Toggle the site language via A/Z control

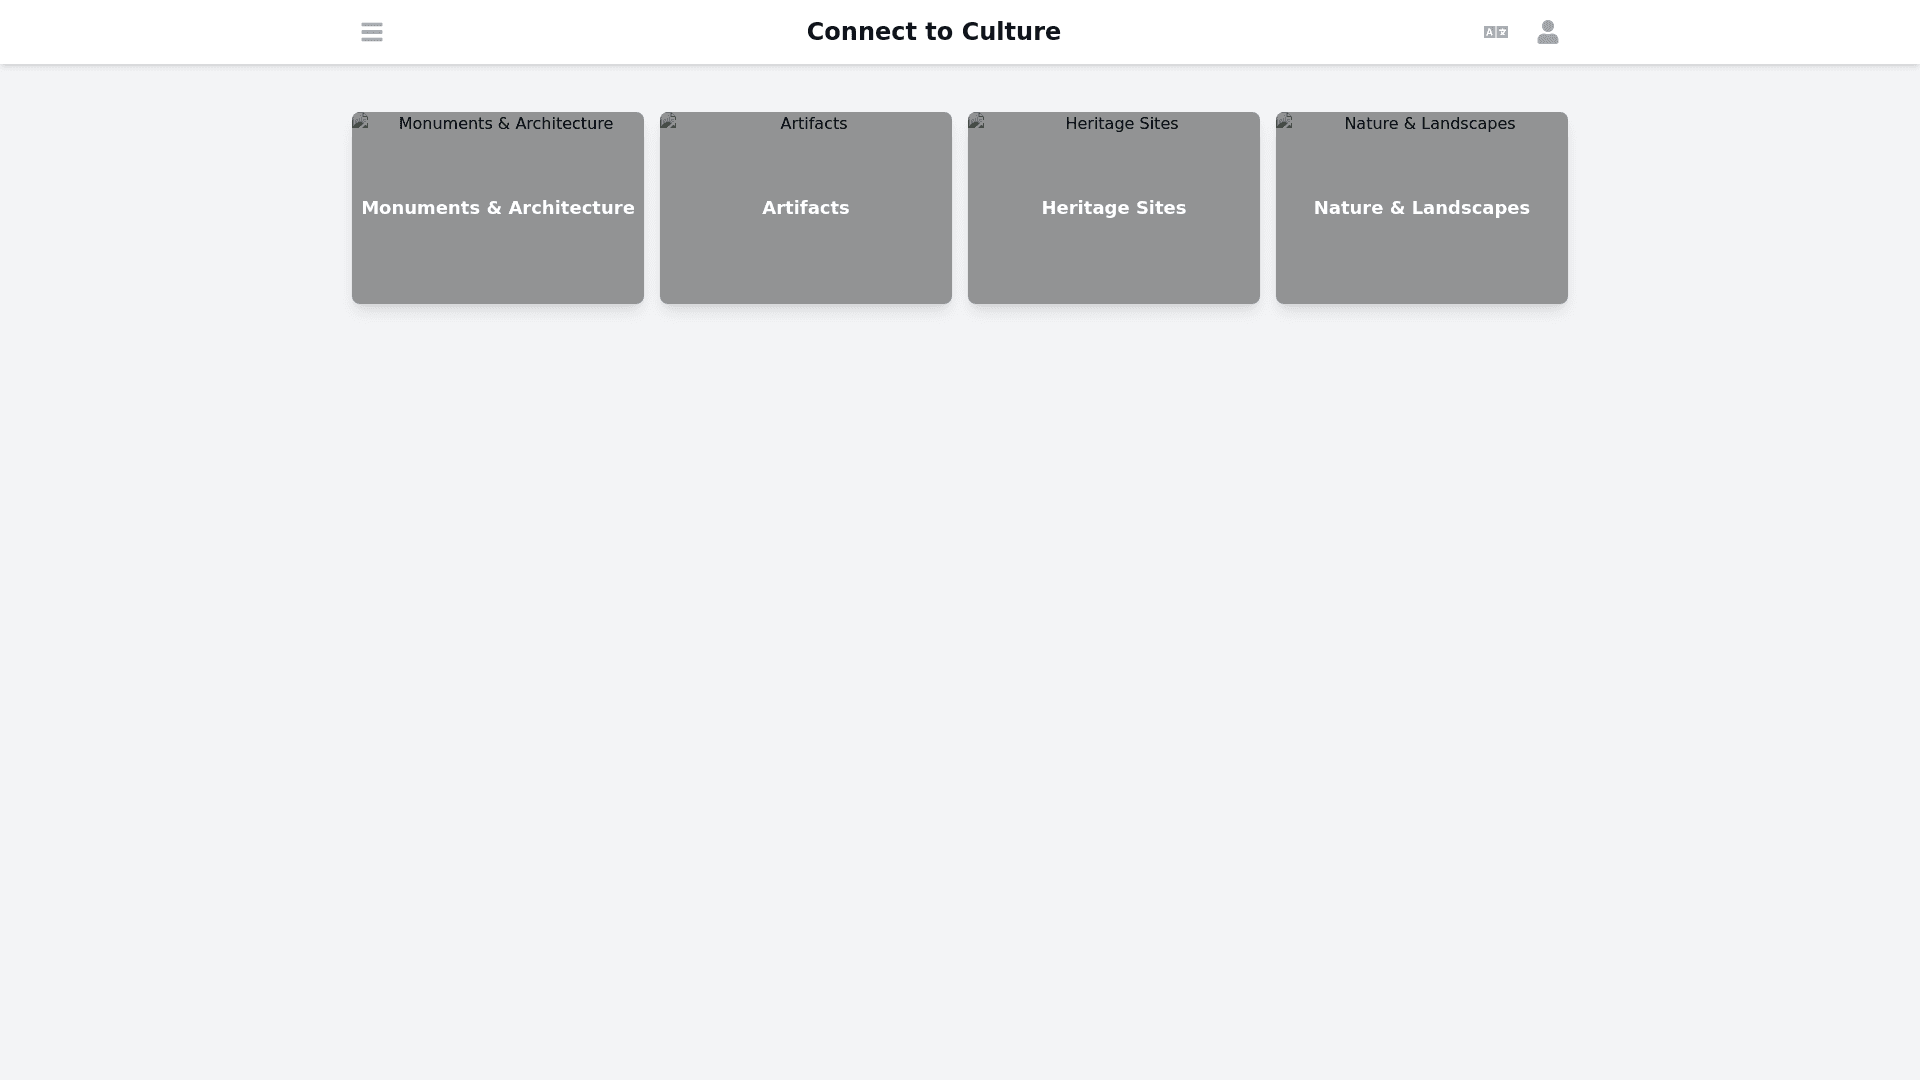point(1494,31)
